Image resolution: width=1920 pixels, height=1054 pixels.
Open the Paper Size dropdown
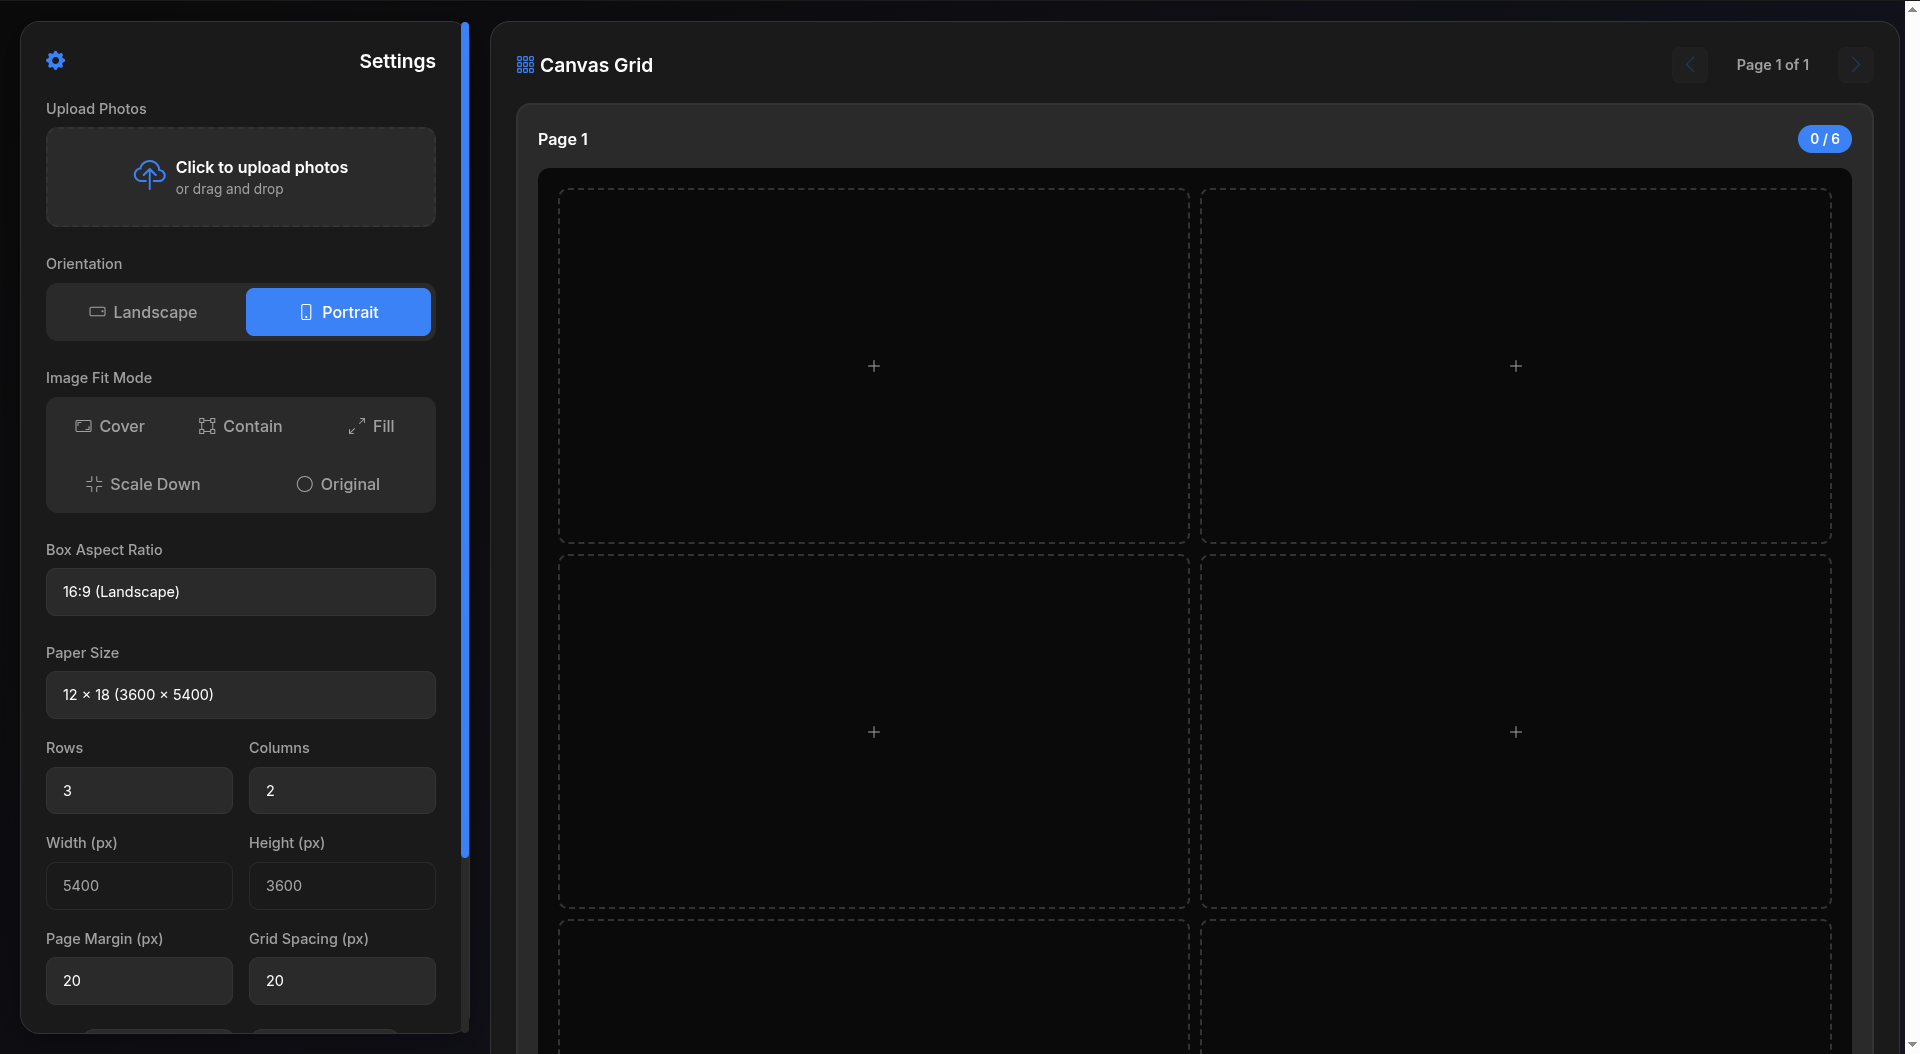tap(241, 695)
